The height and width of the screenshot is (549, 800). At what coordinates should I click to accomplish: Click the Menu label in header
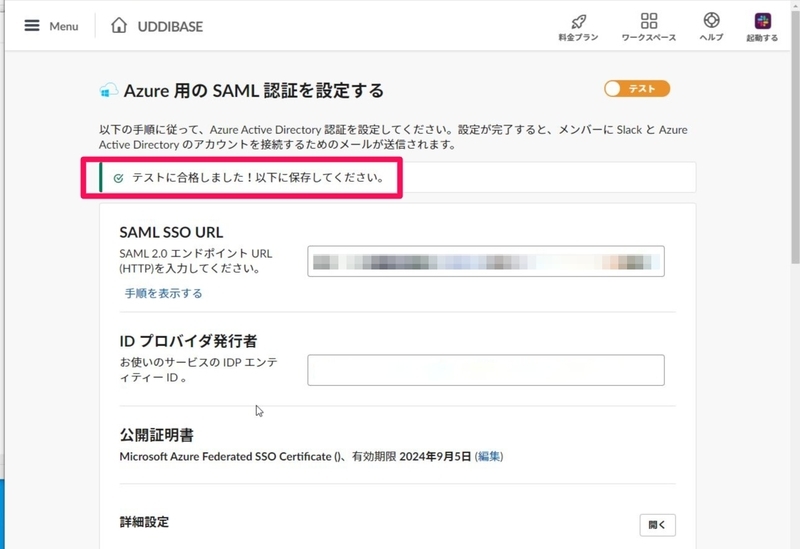click(64, 26)
